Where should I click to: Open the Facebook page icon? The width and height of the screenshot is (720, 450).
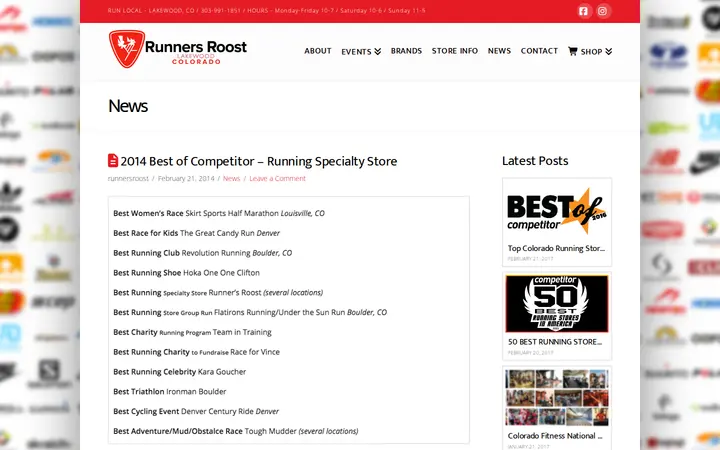pos(583,11)
